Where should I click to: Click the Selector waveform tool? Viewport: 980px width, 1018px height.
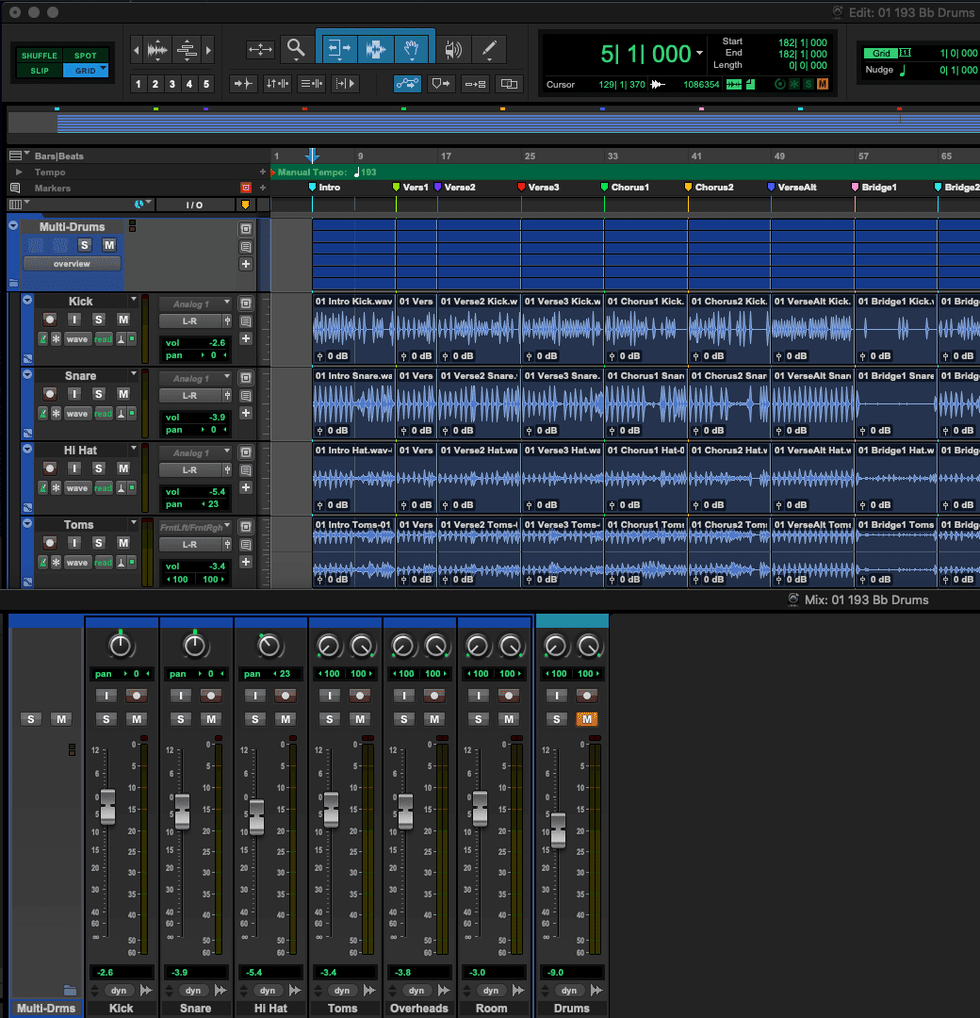point(375,48)
